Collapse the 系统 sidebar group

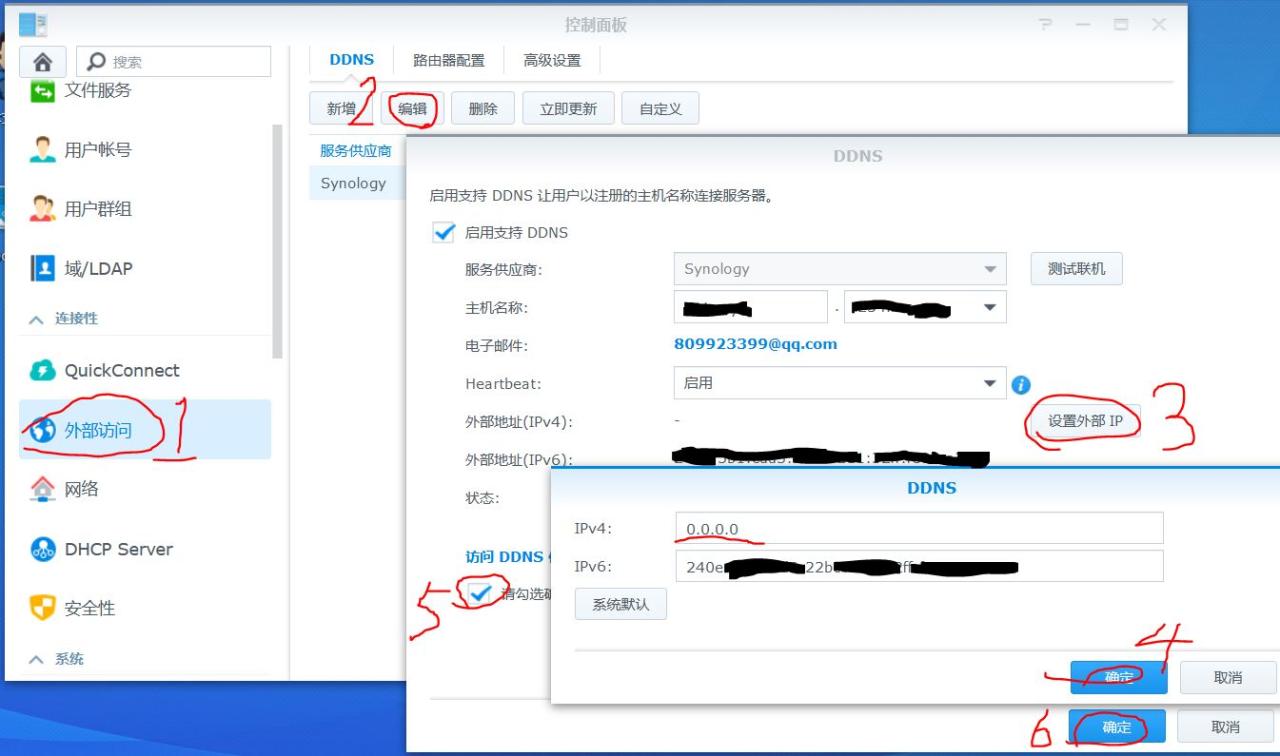pos(36,659)
